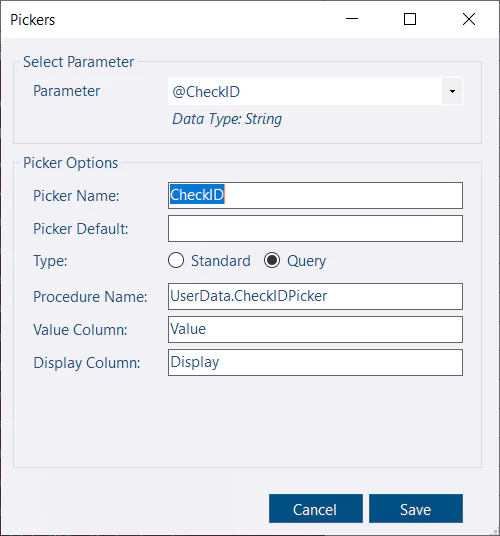The image size is (500, 536).
Task: Save the picker settings
Action: point(416,508)
